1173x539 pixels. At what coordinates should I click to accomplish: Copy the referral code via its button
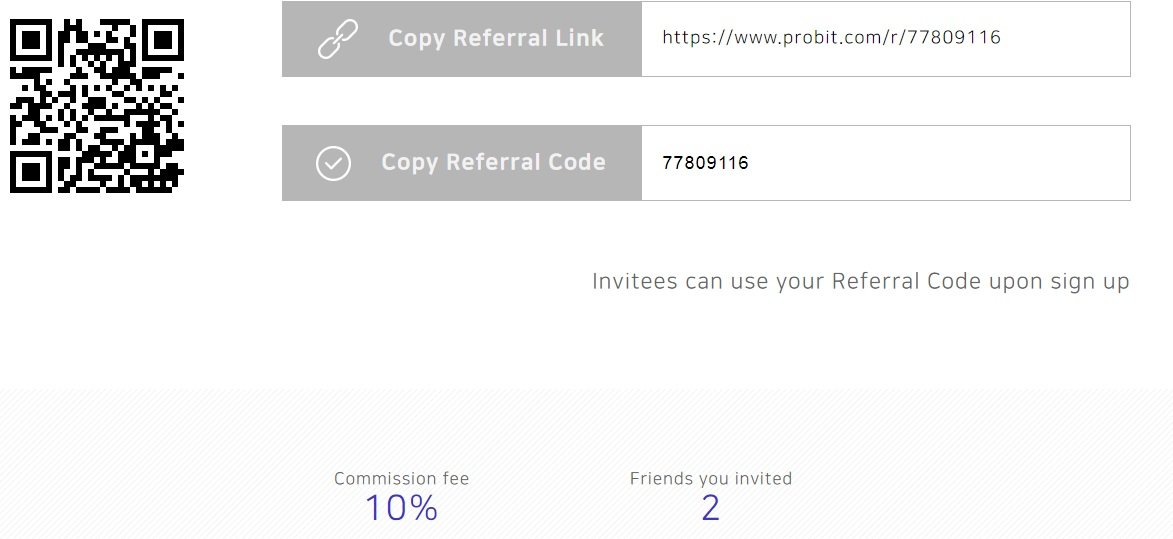462,163
